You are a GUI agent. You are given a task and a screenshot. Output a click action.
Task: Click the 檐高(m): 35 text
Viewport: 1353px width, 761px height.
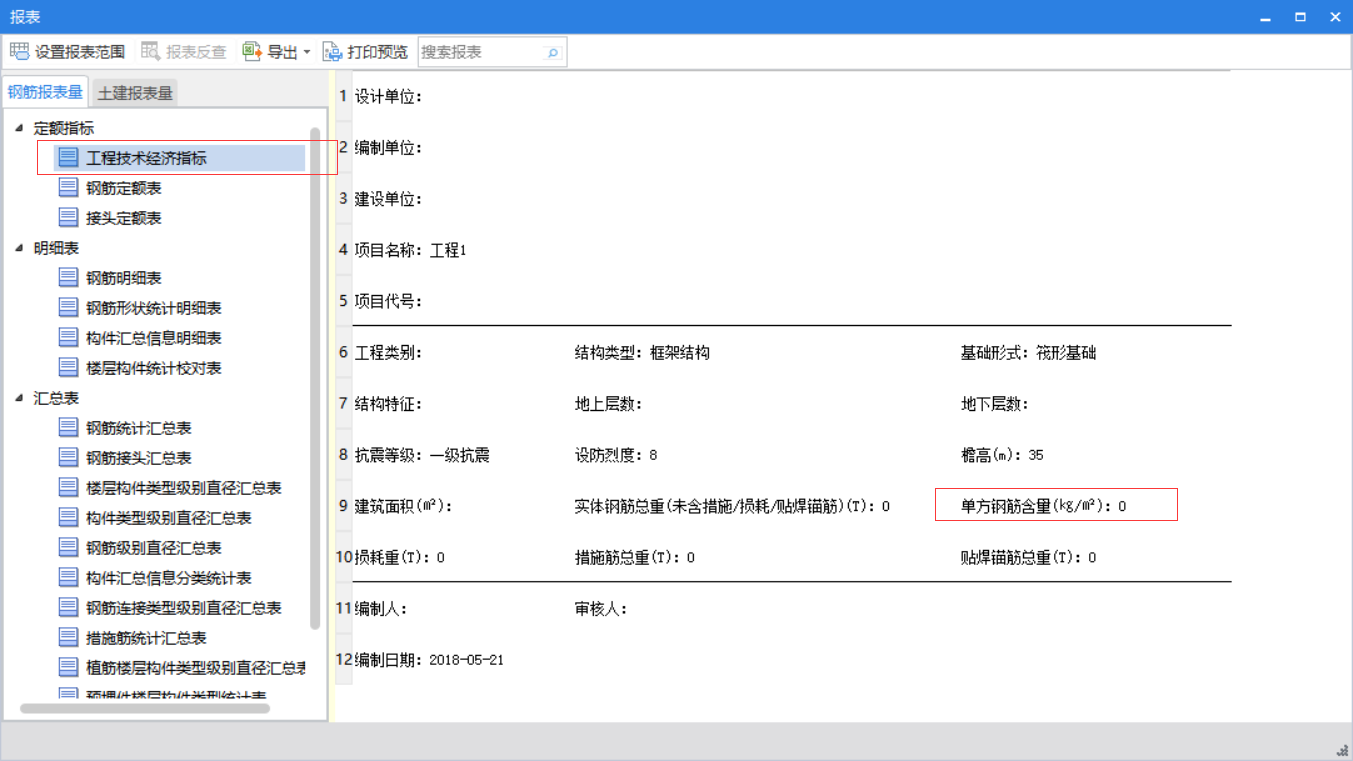point(1002,455)
